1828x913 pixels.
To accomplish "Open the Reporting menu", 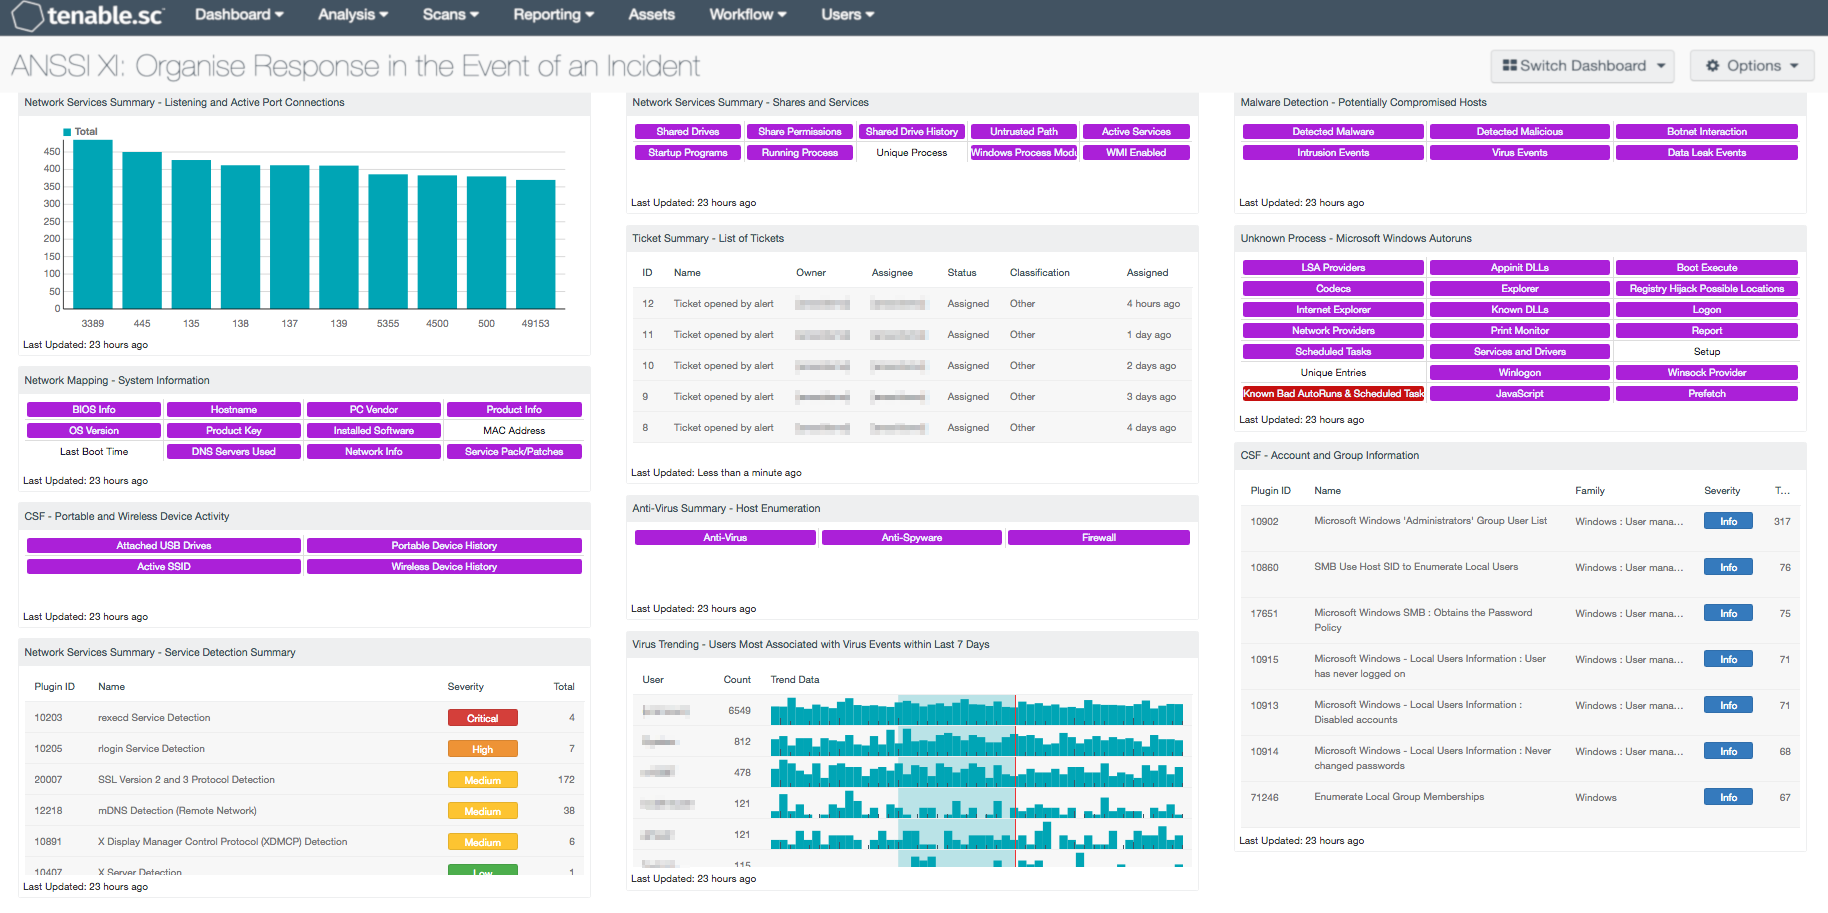I will click(x=553, y=15).
